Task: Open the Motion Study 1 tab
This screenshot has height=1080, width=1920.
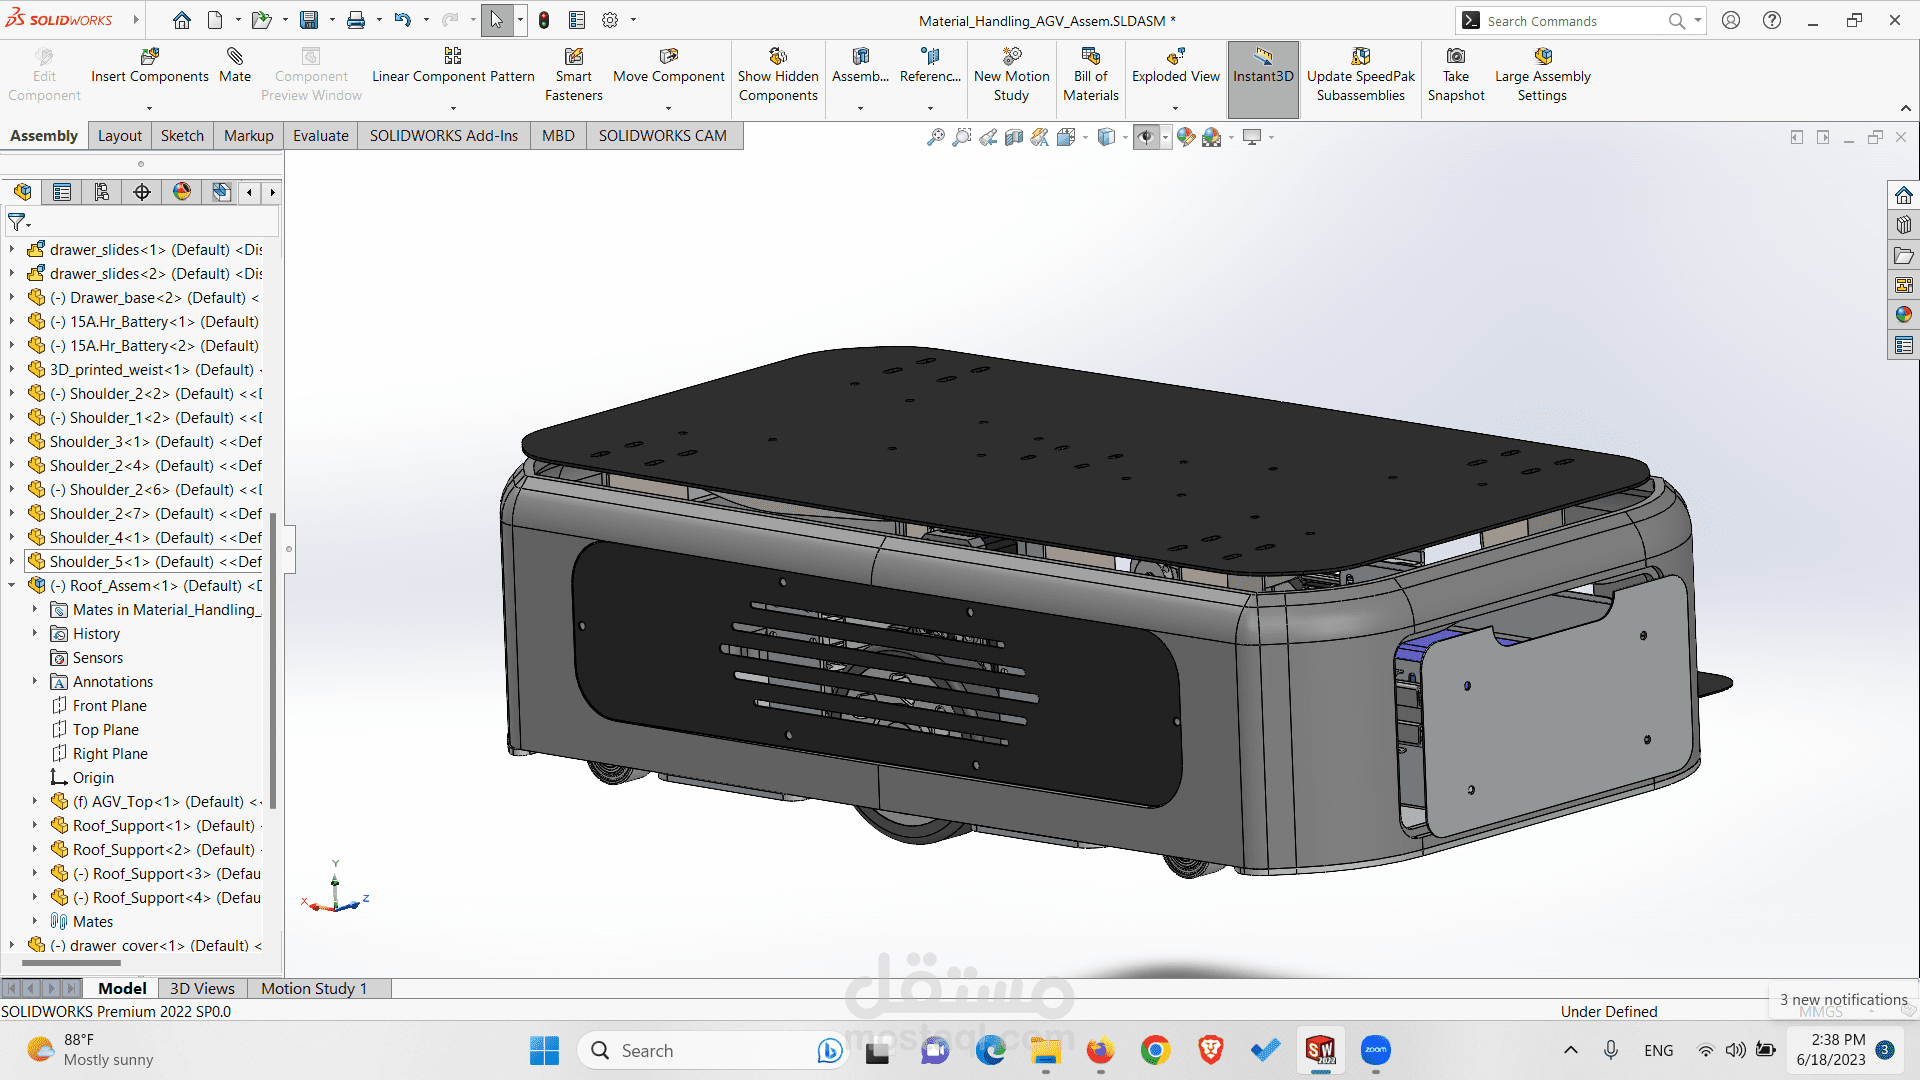Action: coord(314,989)
